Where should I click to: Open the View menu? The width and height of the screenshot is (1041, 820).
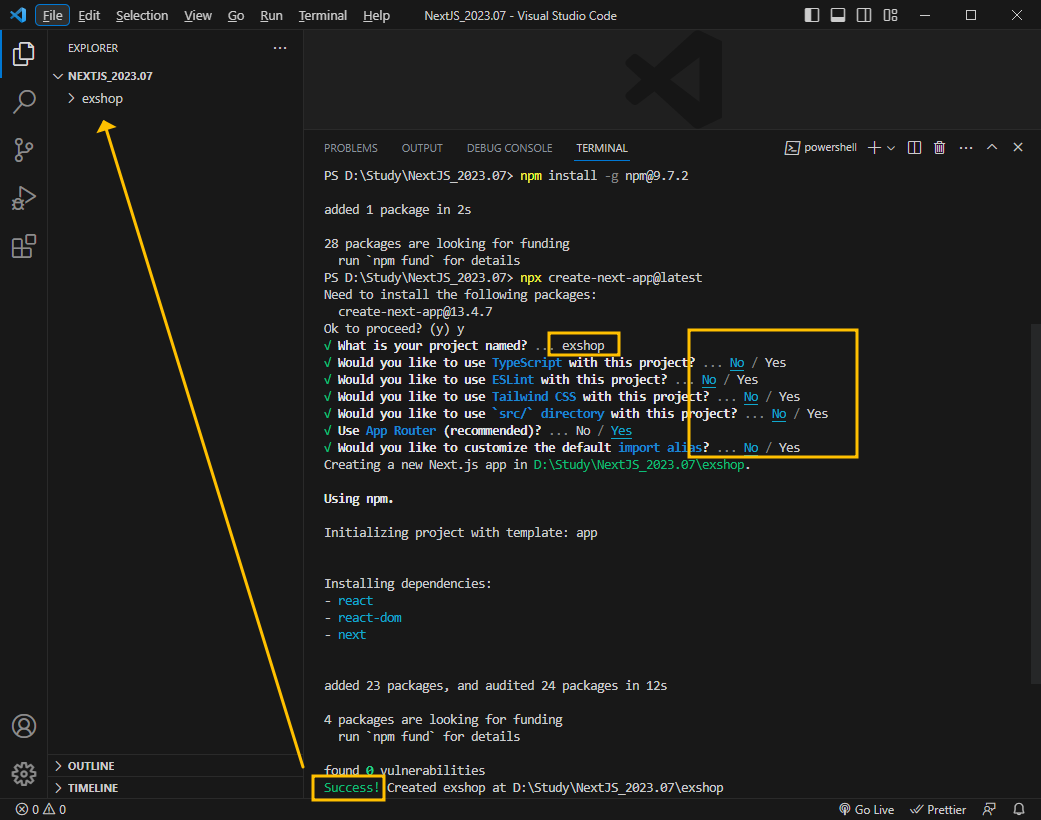(198, 15)
